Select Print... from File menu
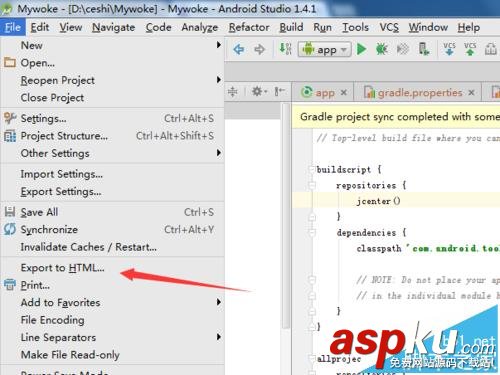This screenshot has width=500, height=375. click(x=112, y=285)
